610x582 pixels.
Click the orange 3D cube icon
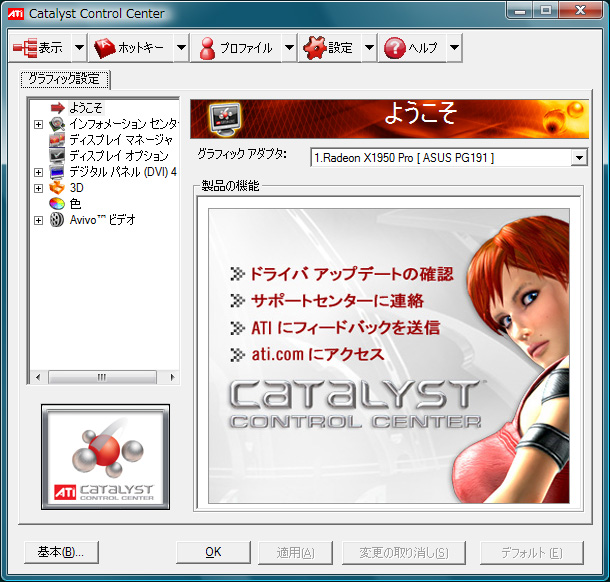(57, 188)
